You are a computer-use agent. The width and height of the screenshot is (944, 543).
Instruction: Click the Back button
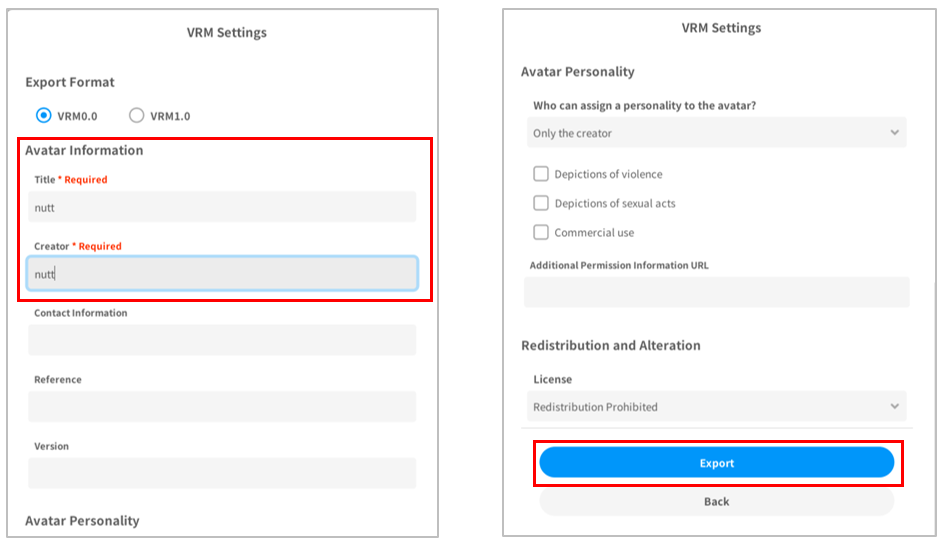click(x=716, y=501)
